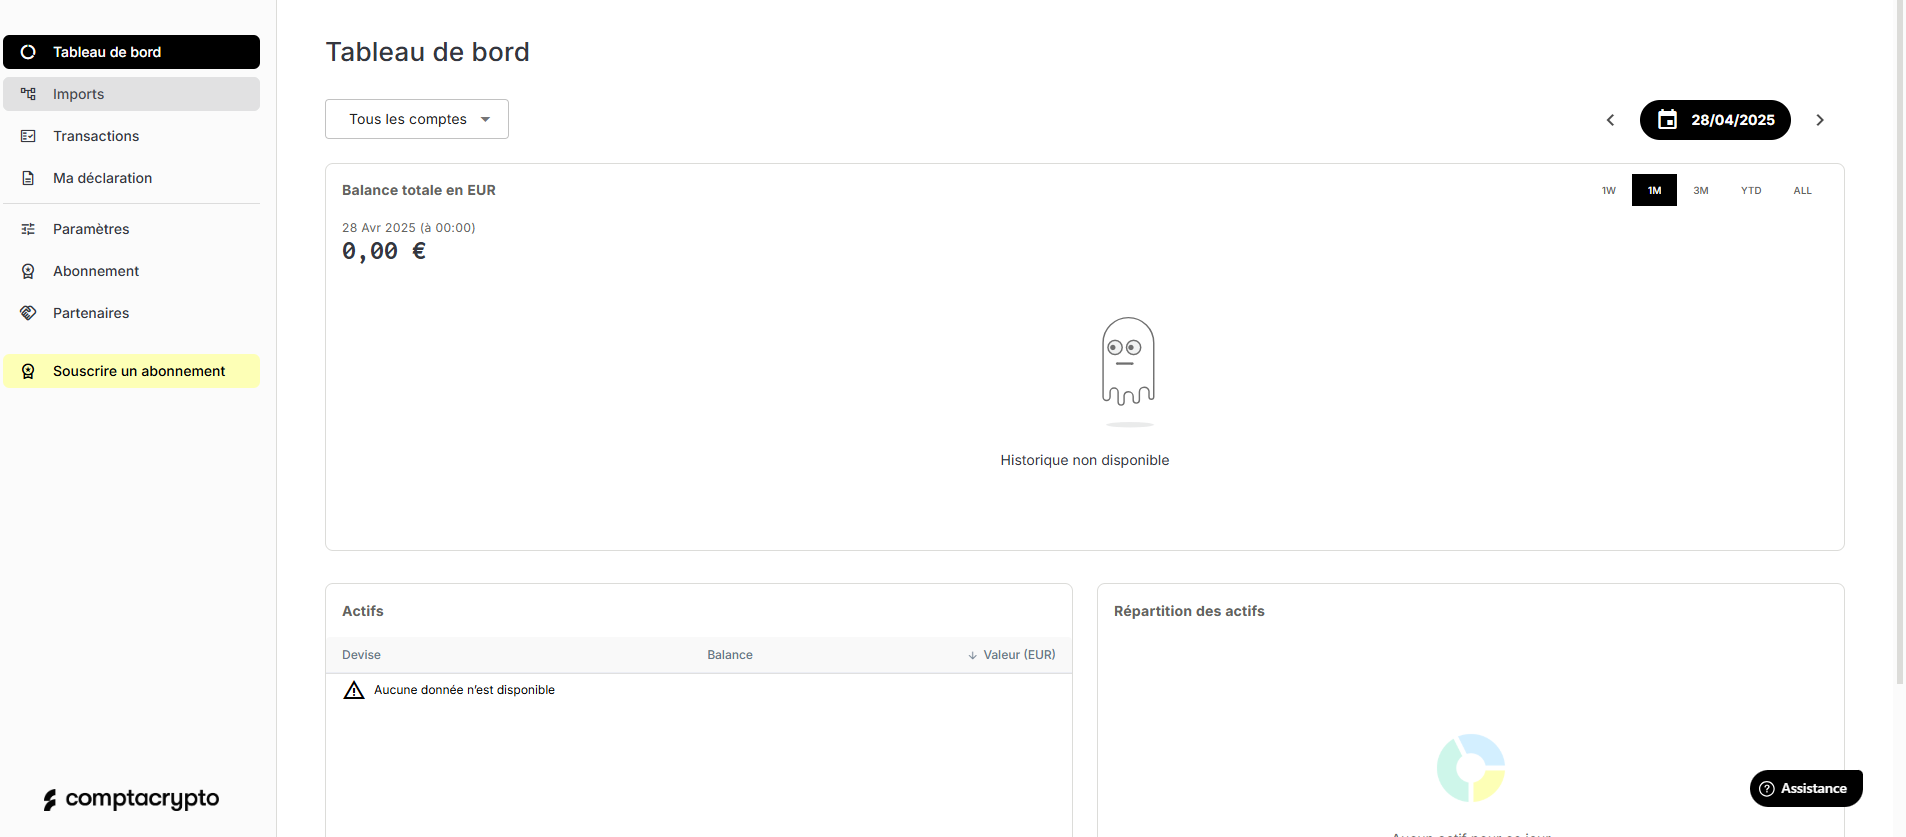Click the Paramètres sliders icon
Image resolution: width=1906 pixels, height=837 pixels.
pyautogui.click(x=28, y=229)
